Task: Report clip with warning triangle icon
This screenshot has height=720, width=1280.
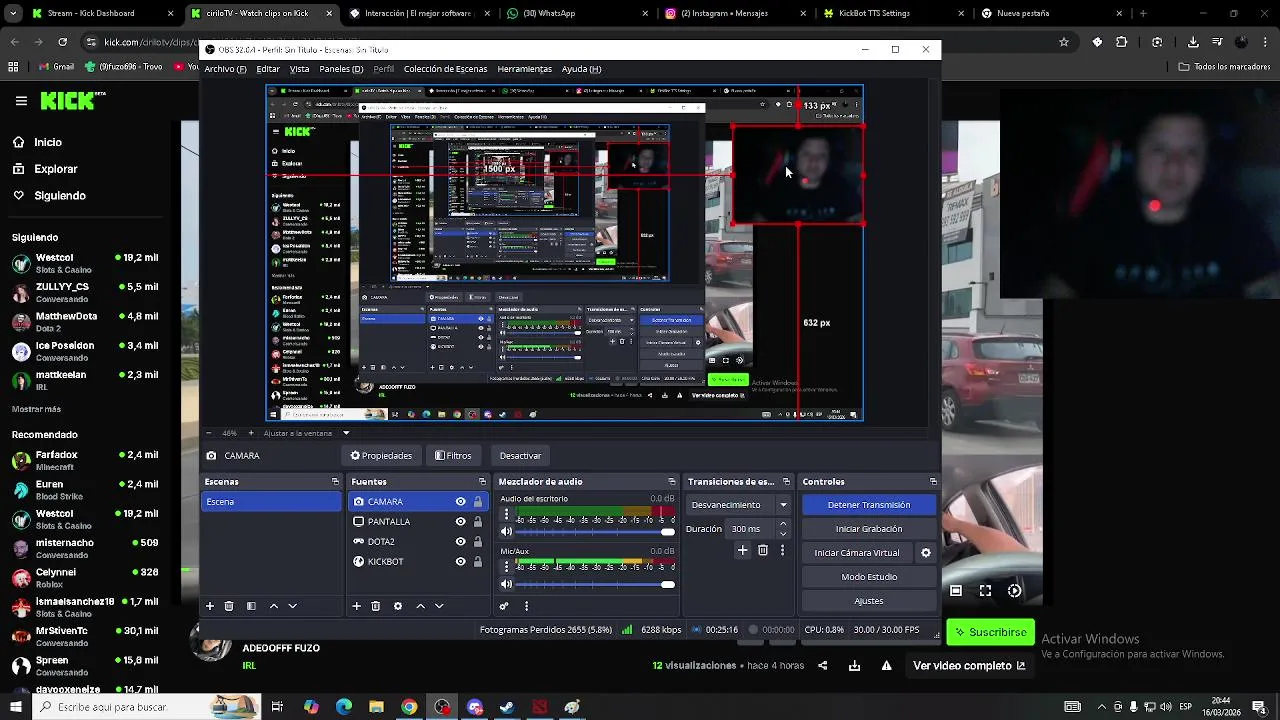Action: click(x=886, y=666)
